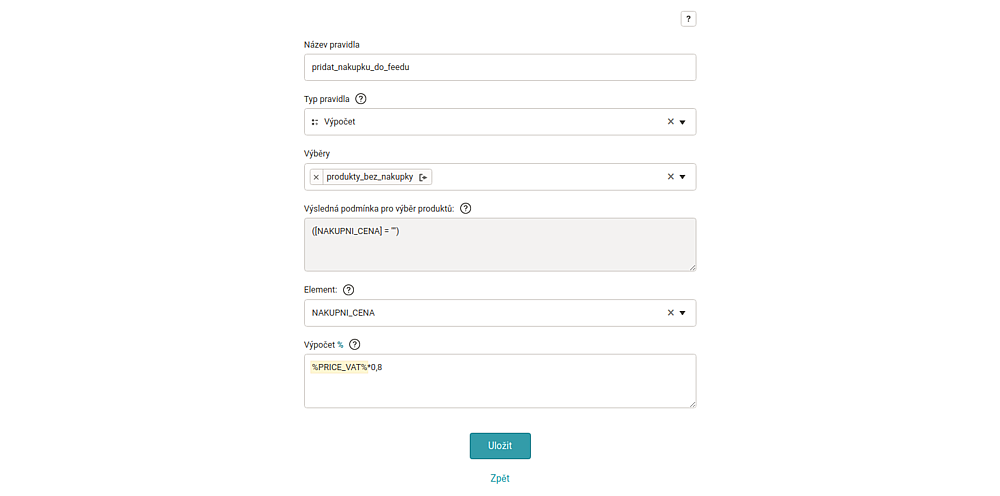Clear the NAKUPNI_CENA element selection
The image size is (1000, 496).
click(x=670, y=313)
